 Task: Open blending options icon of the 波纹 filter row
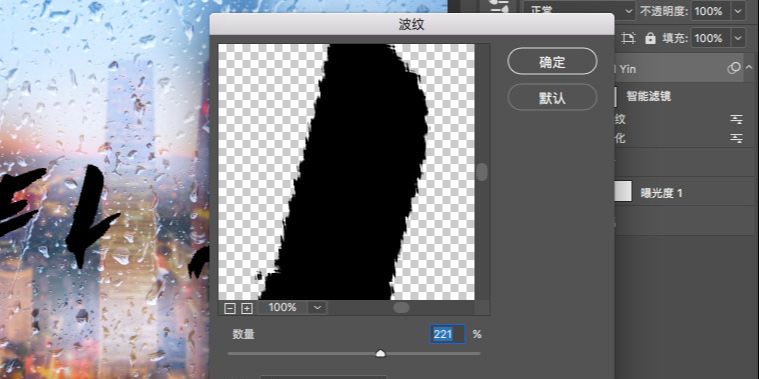pyautogui.click(x=736, y=119)
